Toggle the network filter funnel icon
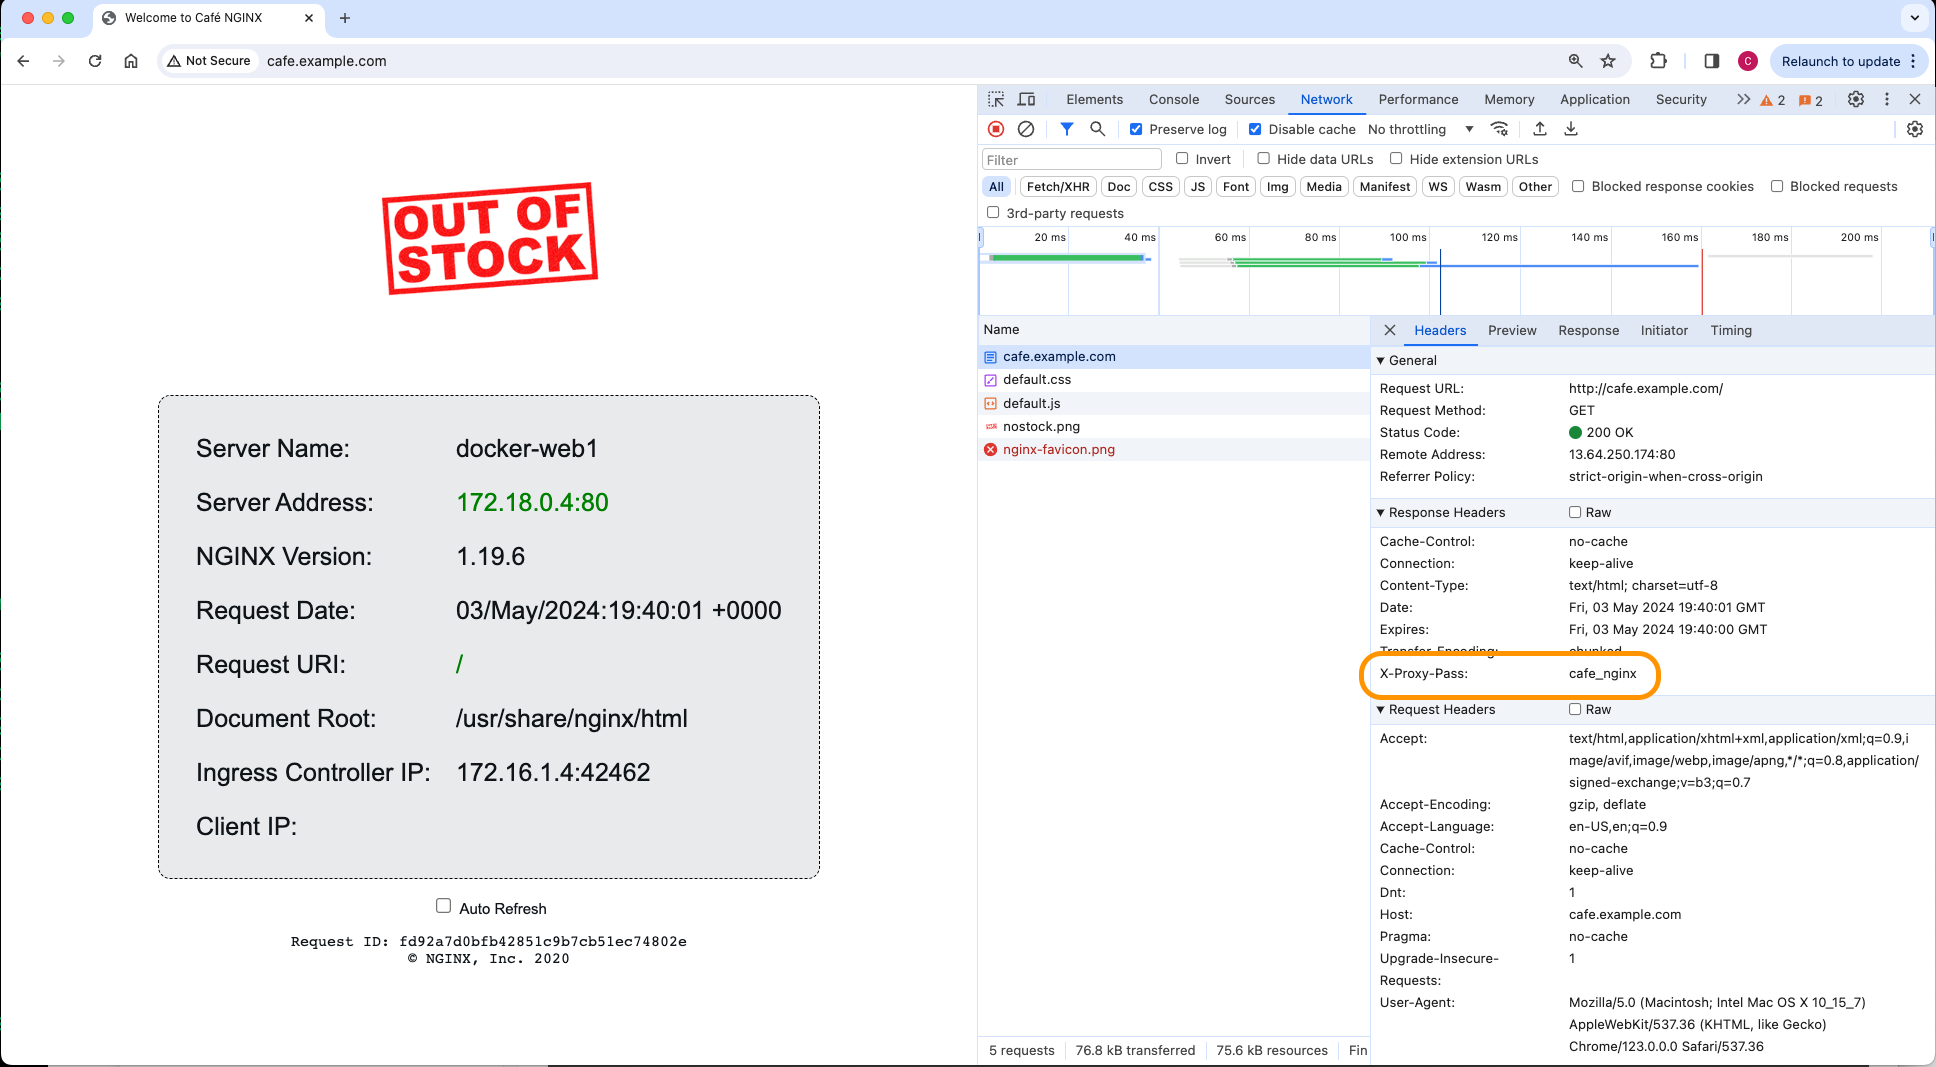1936x1067 pixels. click(x=1067, y=129)
